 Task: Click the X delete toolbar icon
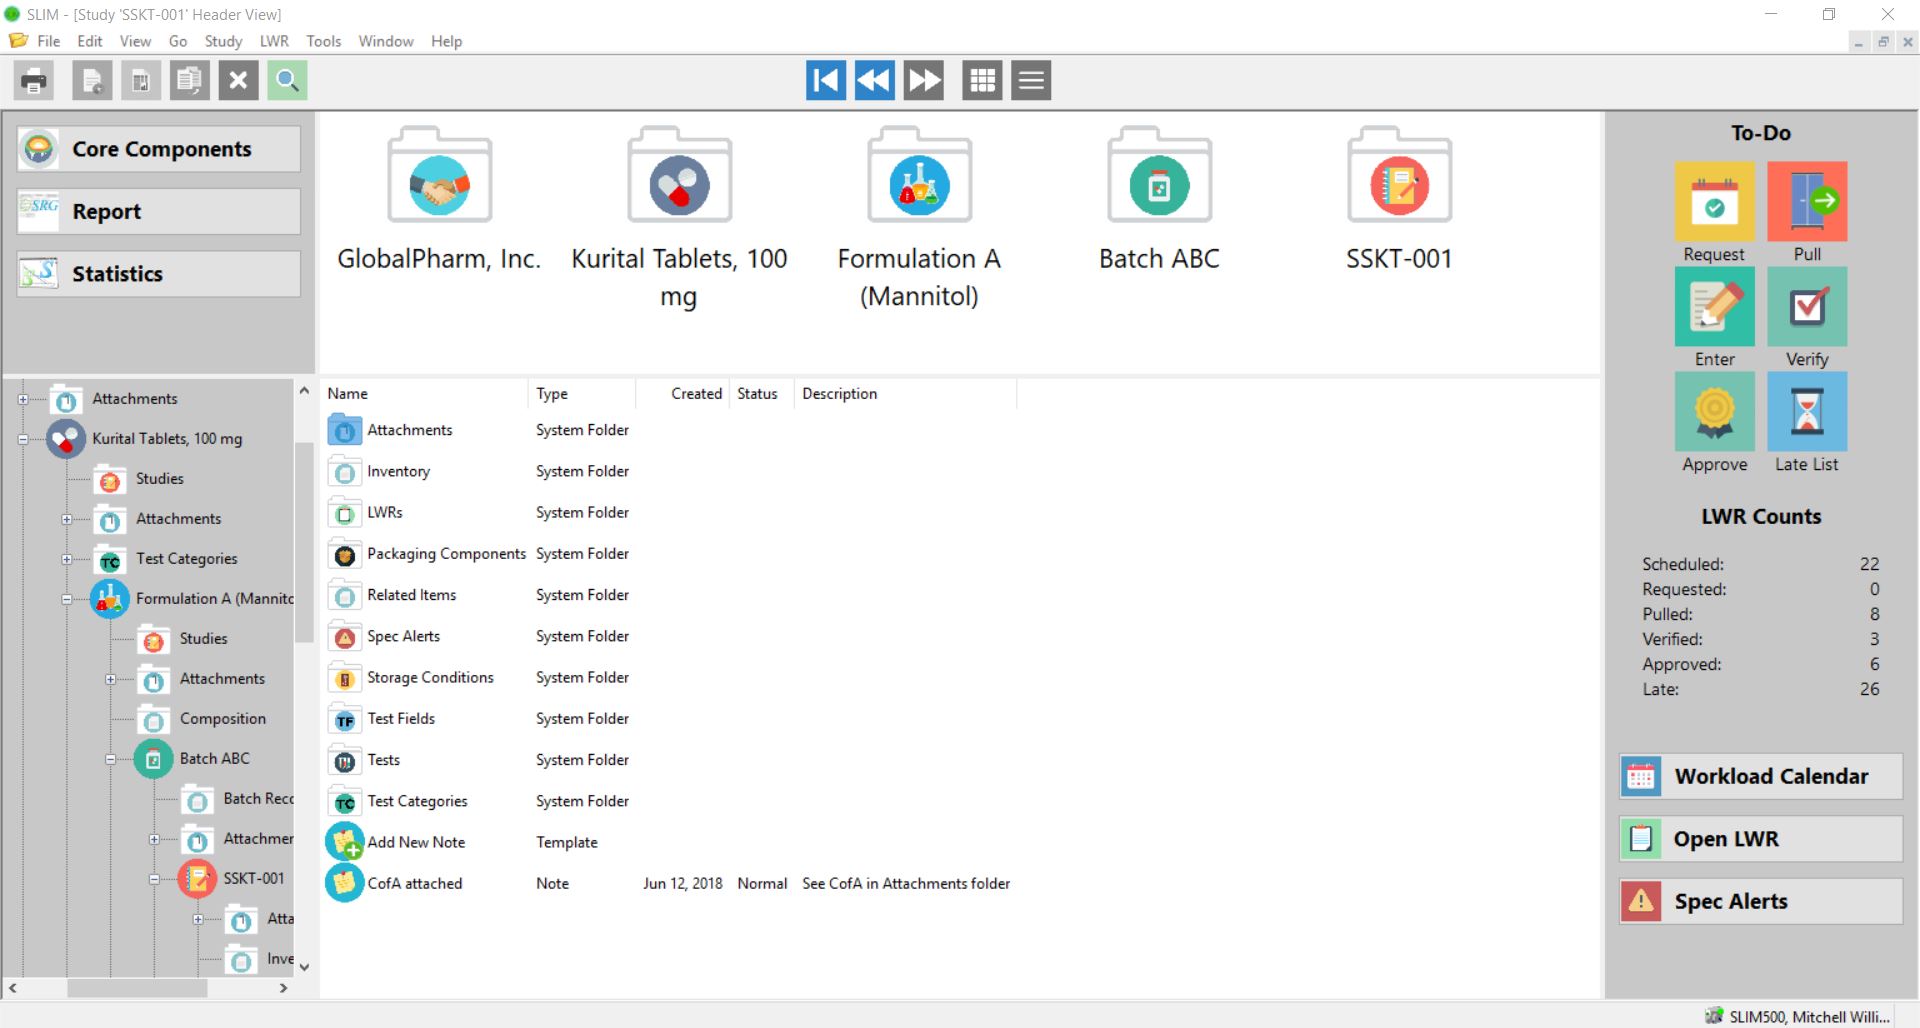coord(238,81)
